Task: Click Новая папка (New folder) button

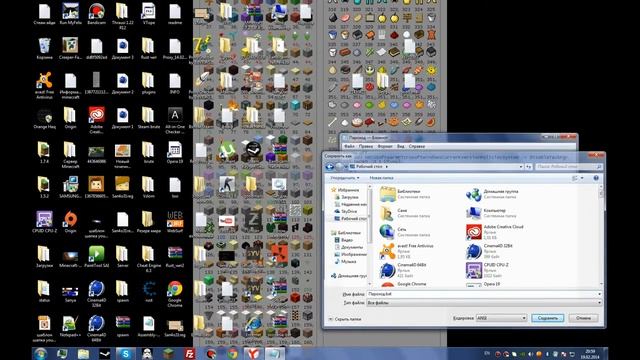Action: (381, 178)
